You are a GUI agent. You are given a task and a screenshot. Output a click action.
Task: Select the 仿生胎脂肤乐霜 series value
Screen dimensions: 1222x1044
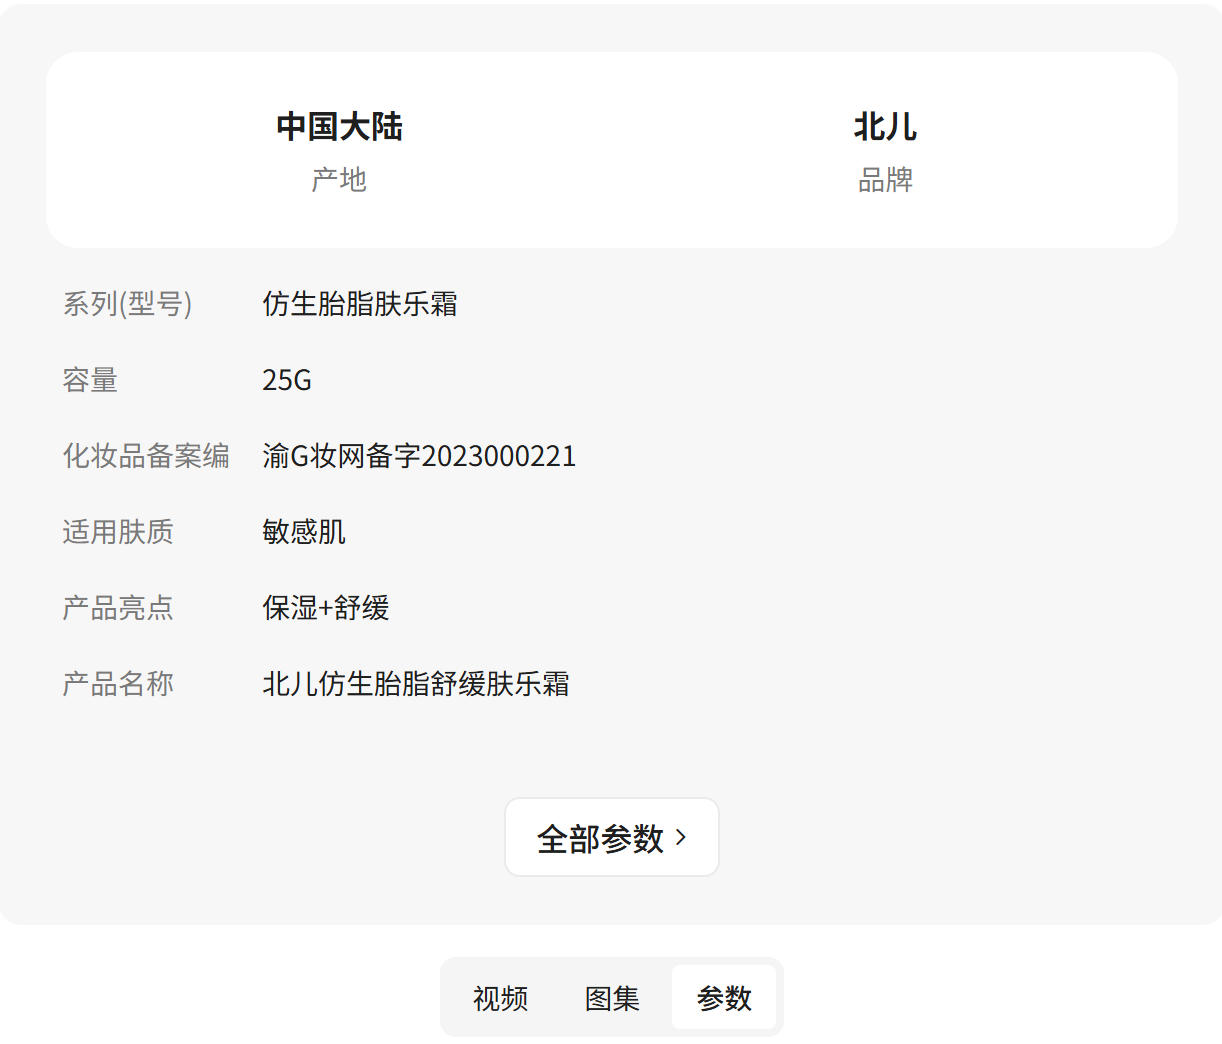pos(360,304)
